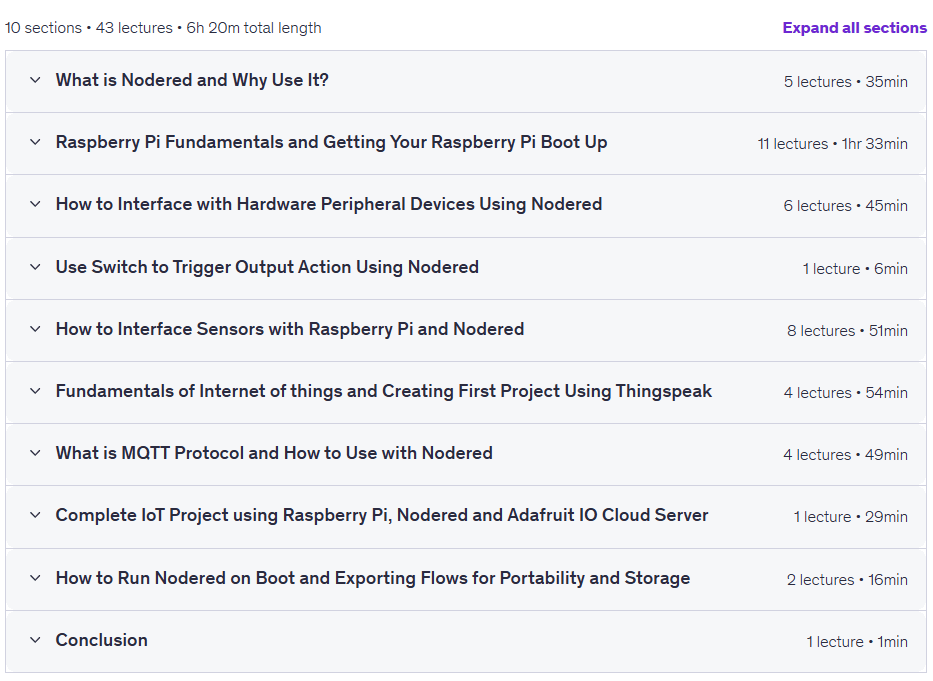Expand chevron for Complete IoT Project section
The image size is (933, 681).
[x=35, y=514]
